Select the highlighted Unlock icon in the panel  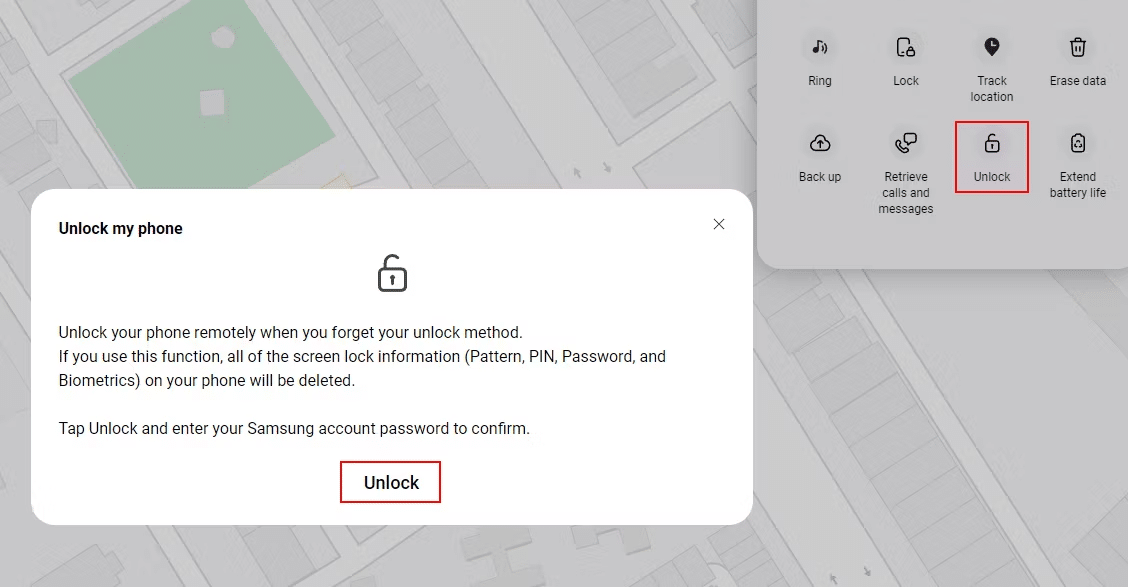click(x=991, y=142)
